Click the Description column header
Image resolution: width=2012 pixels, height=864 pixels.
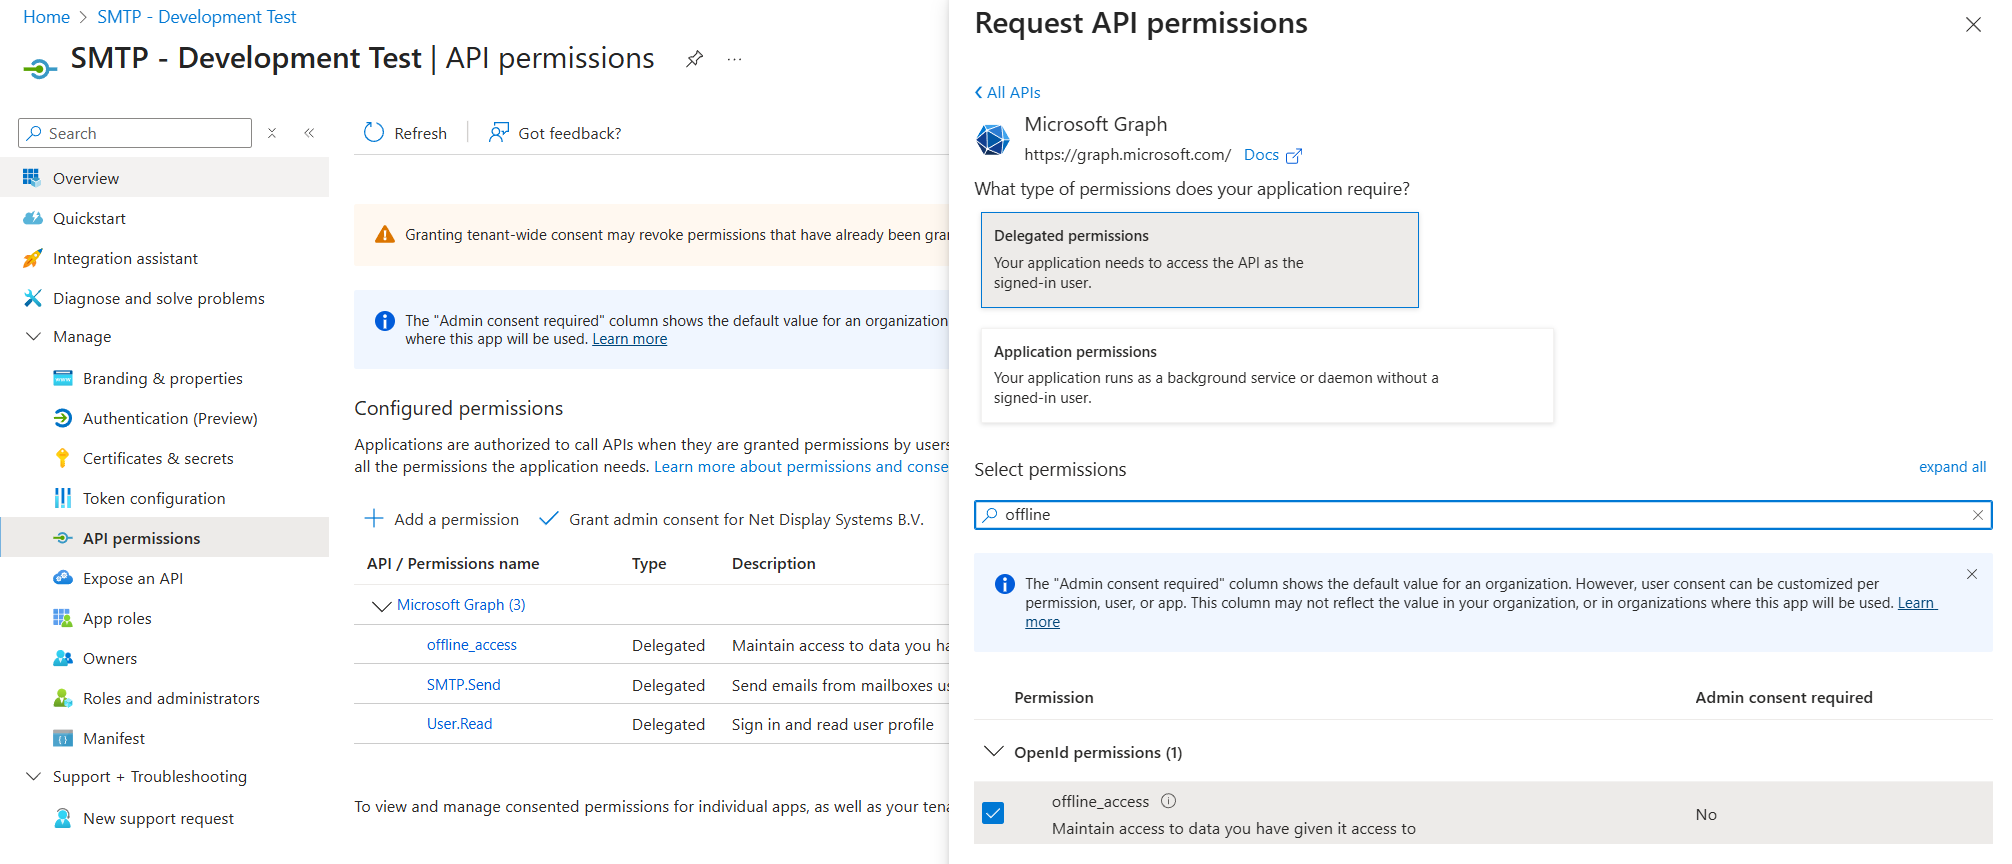[x=773, y=564]
